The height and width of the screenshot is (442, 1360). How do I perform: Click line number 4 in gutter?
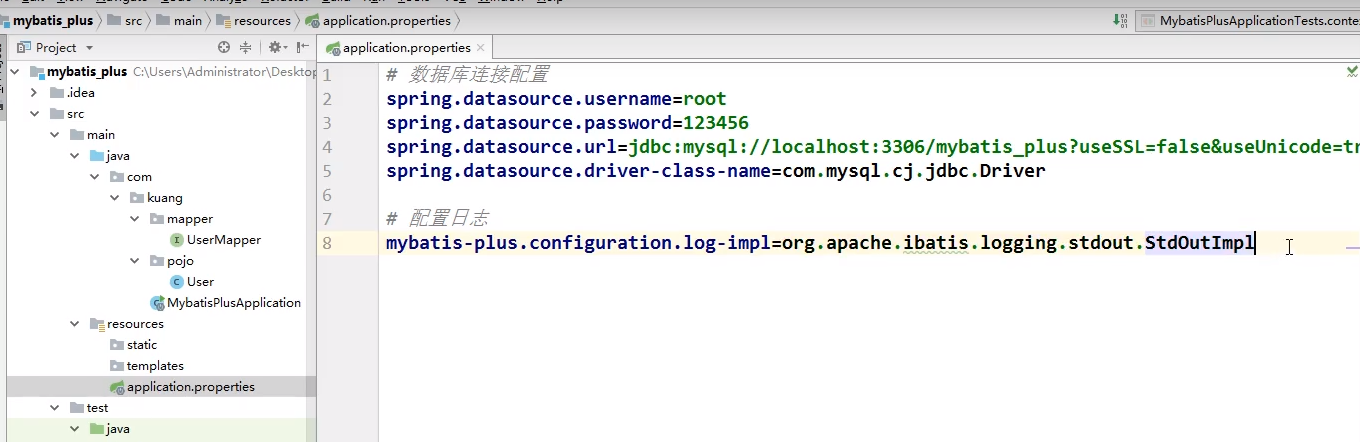click(x=327, y=147)
